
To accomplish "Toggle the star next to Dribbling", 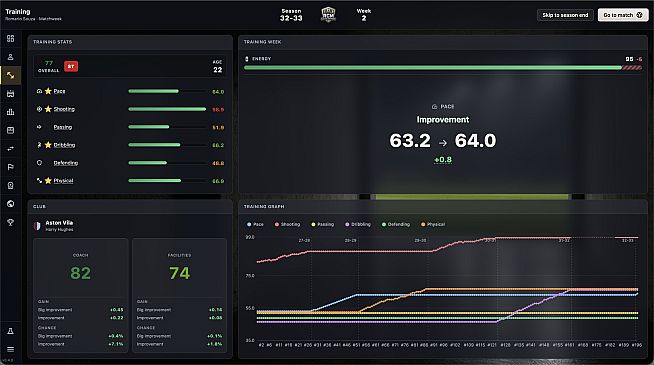I will 48,145.
